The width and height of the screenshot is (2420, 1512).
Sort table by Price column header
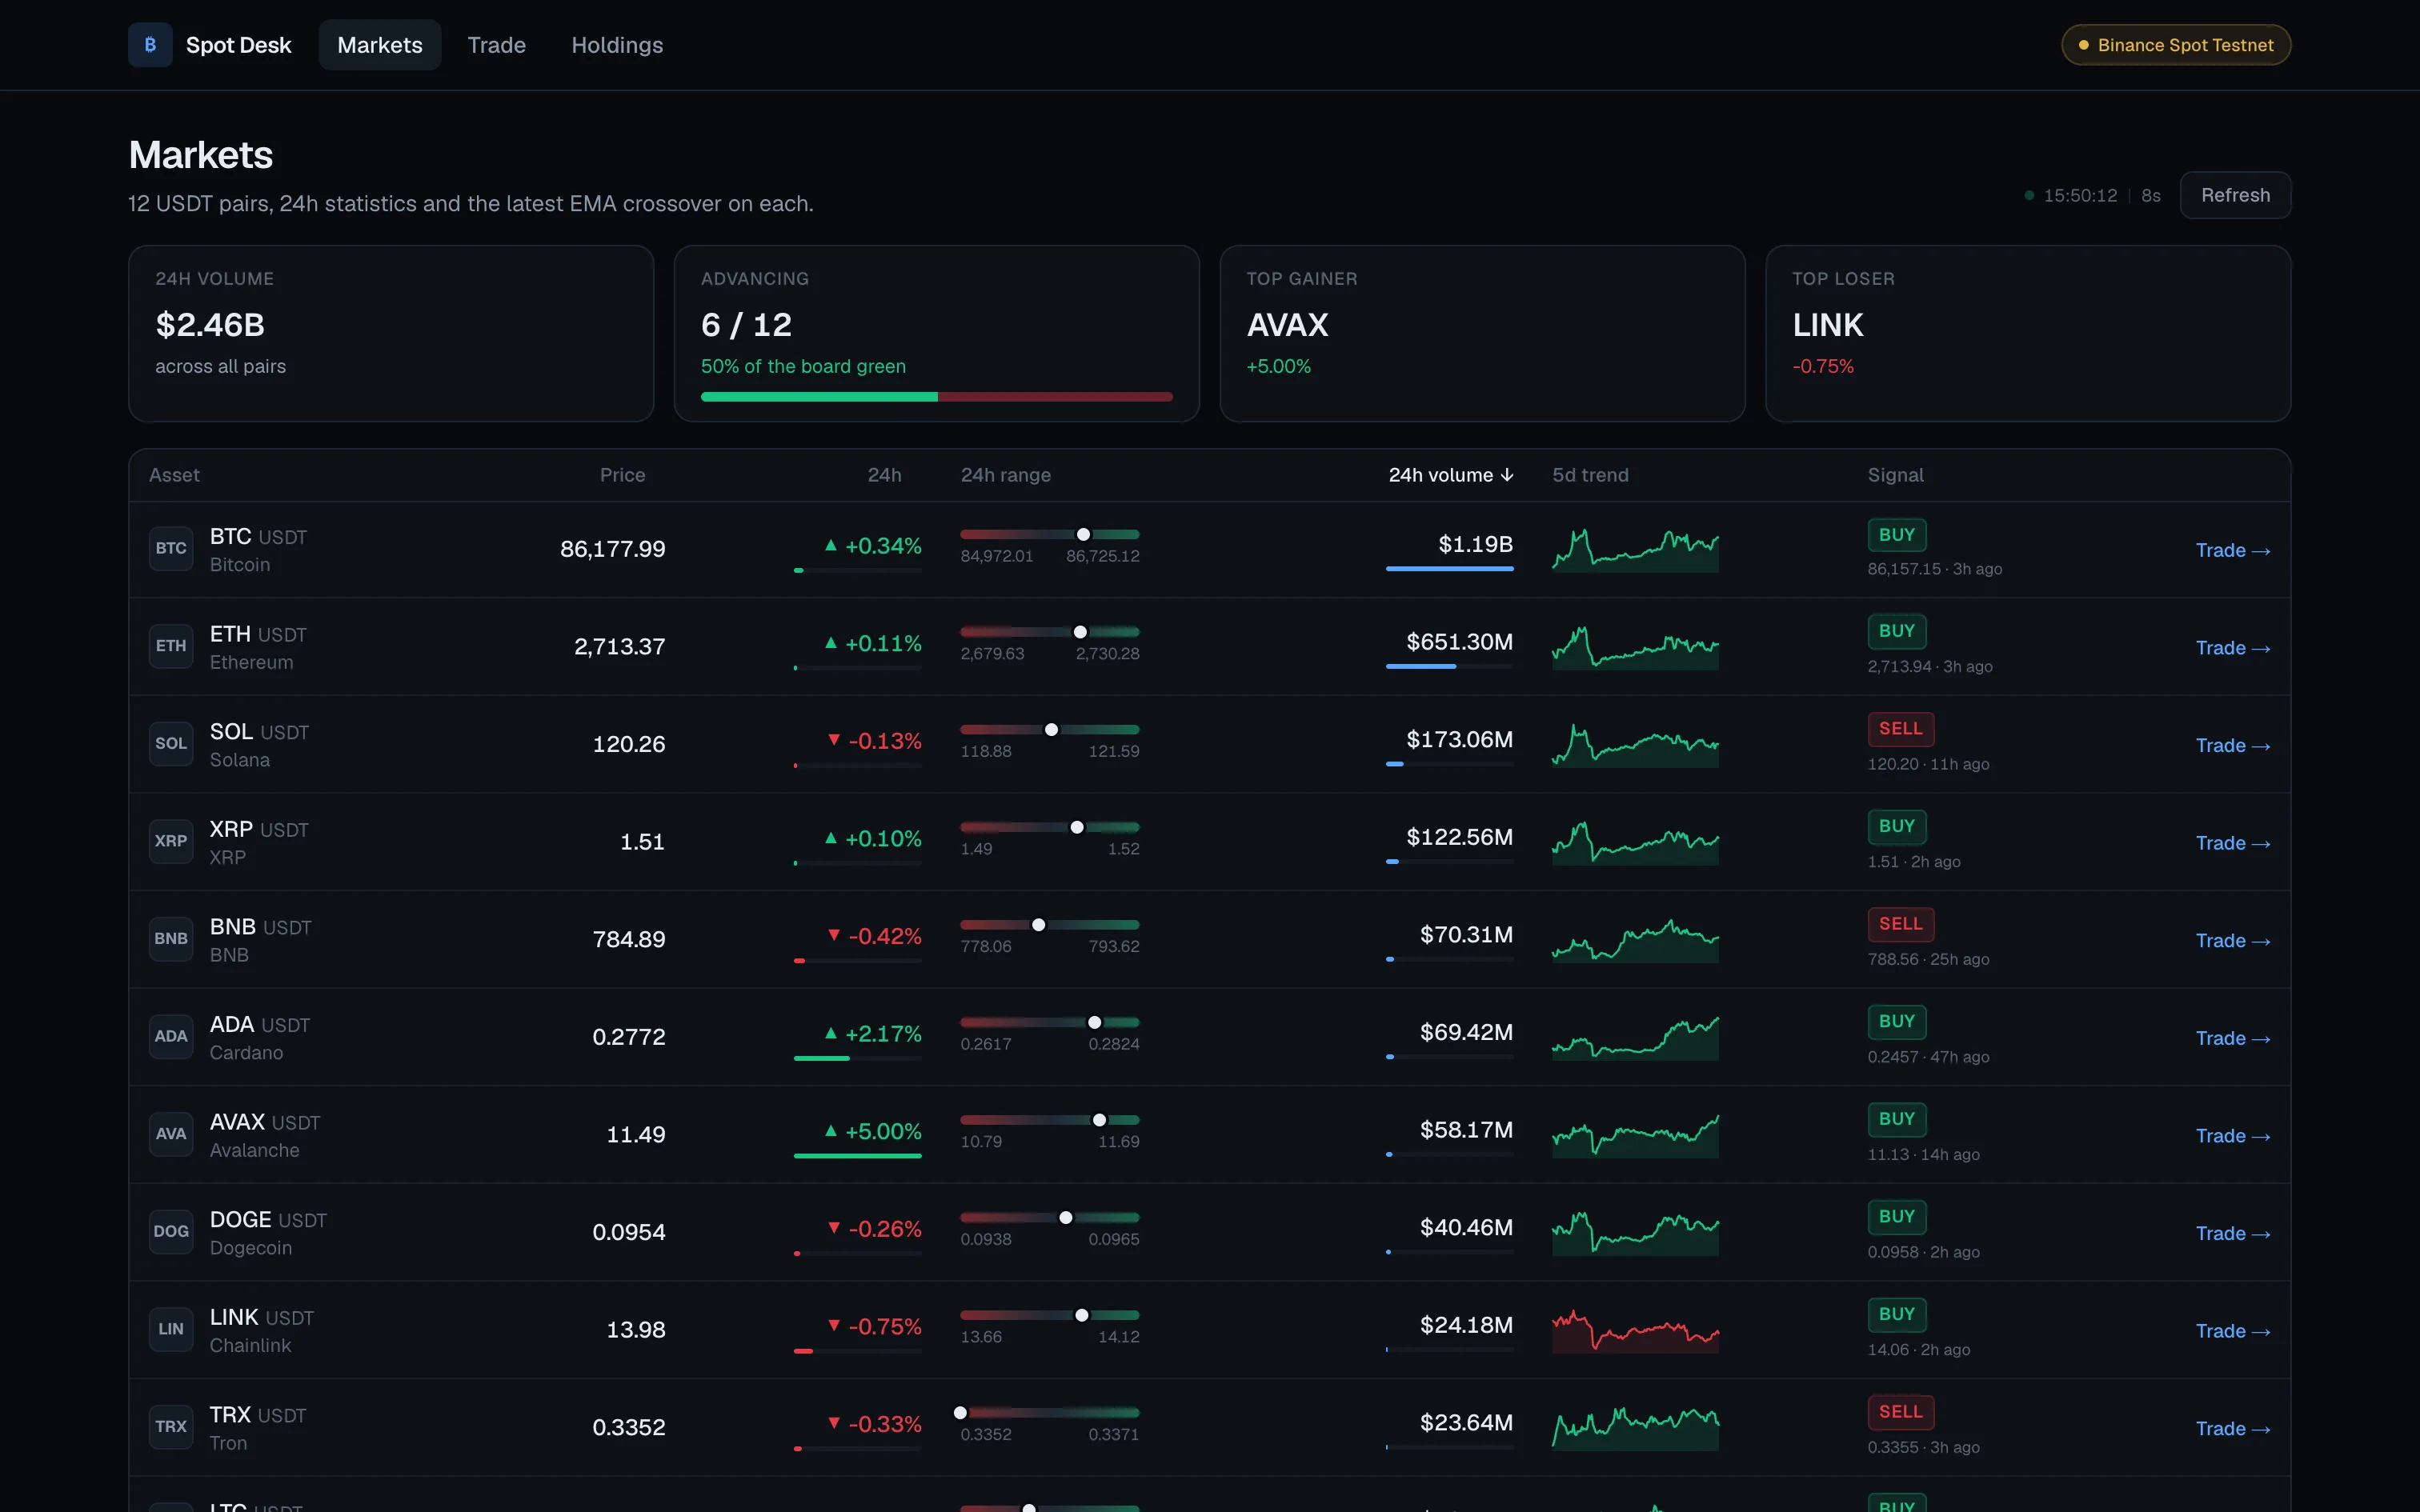point(622,475)
